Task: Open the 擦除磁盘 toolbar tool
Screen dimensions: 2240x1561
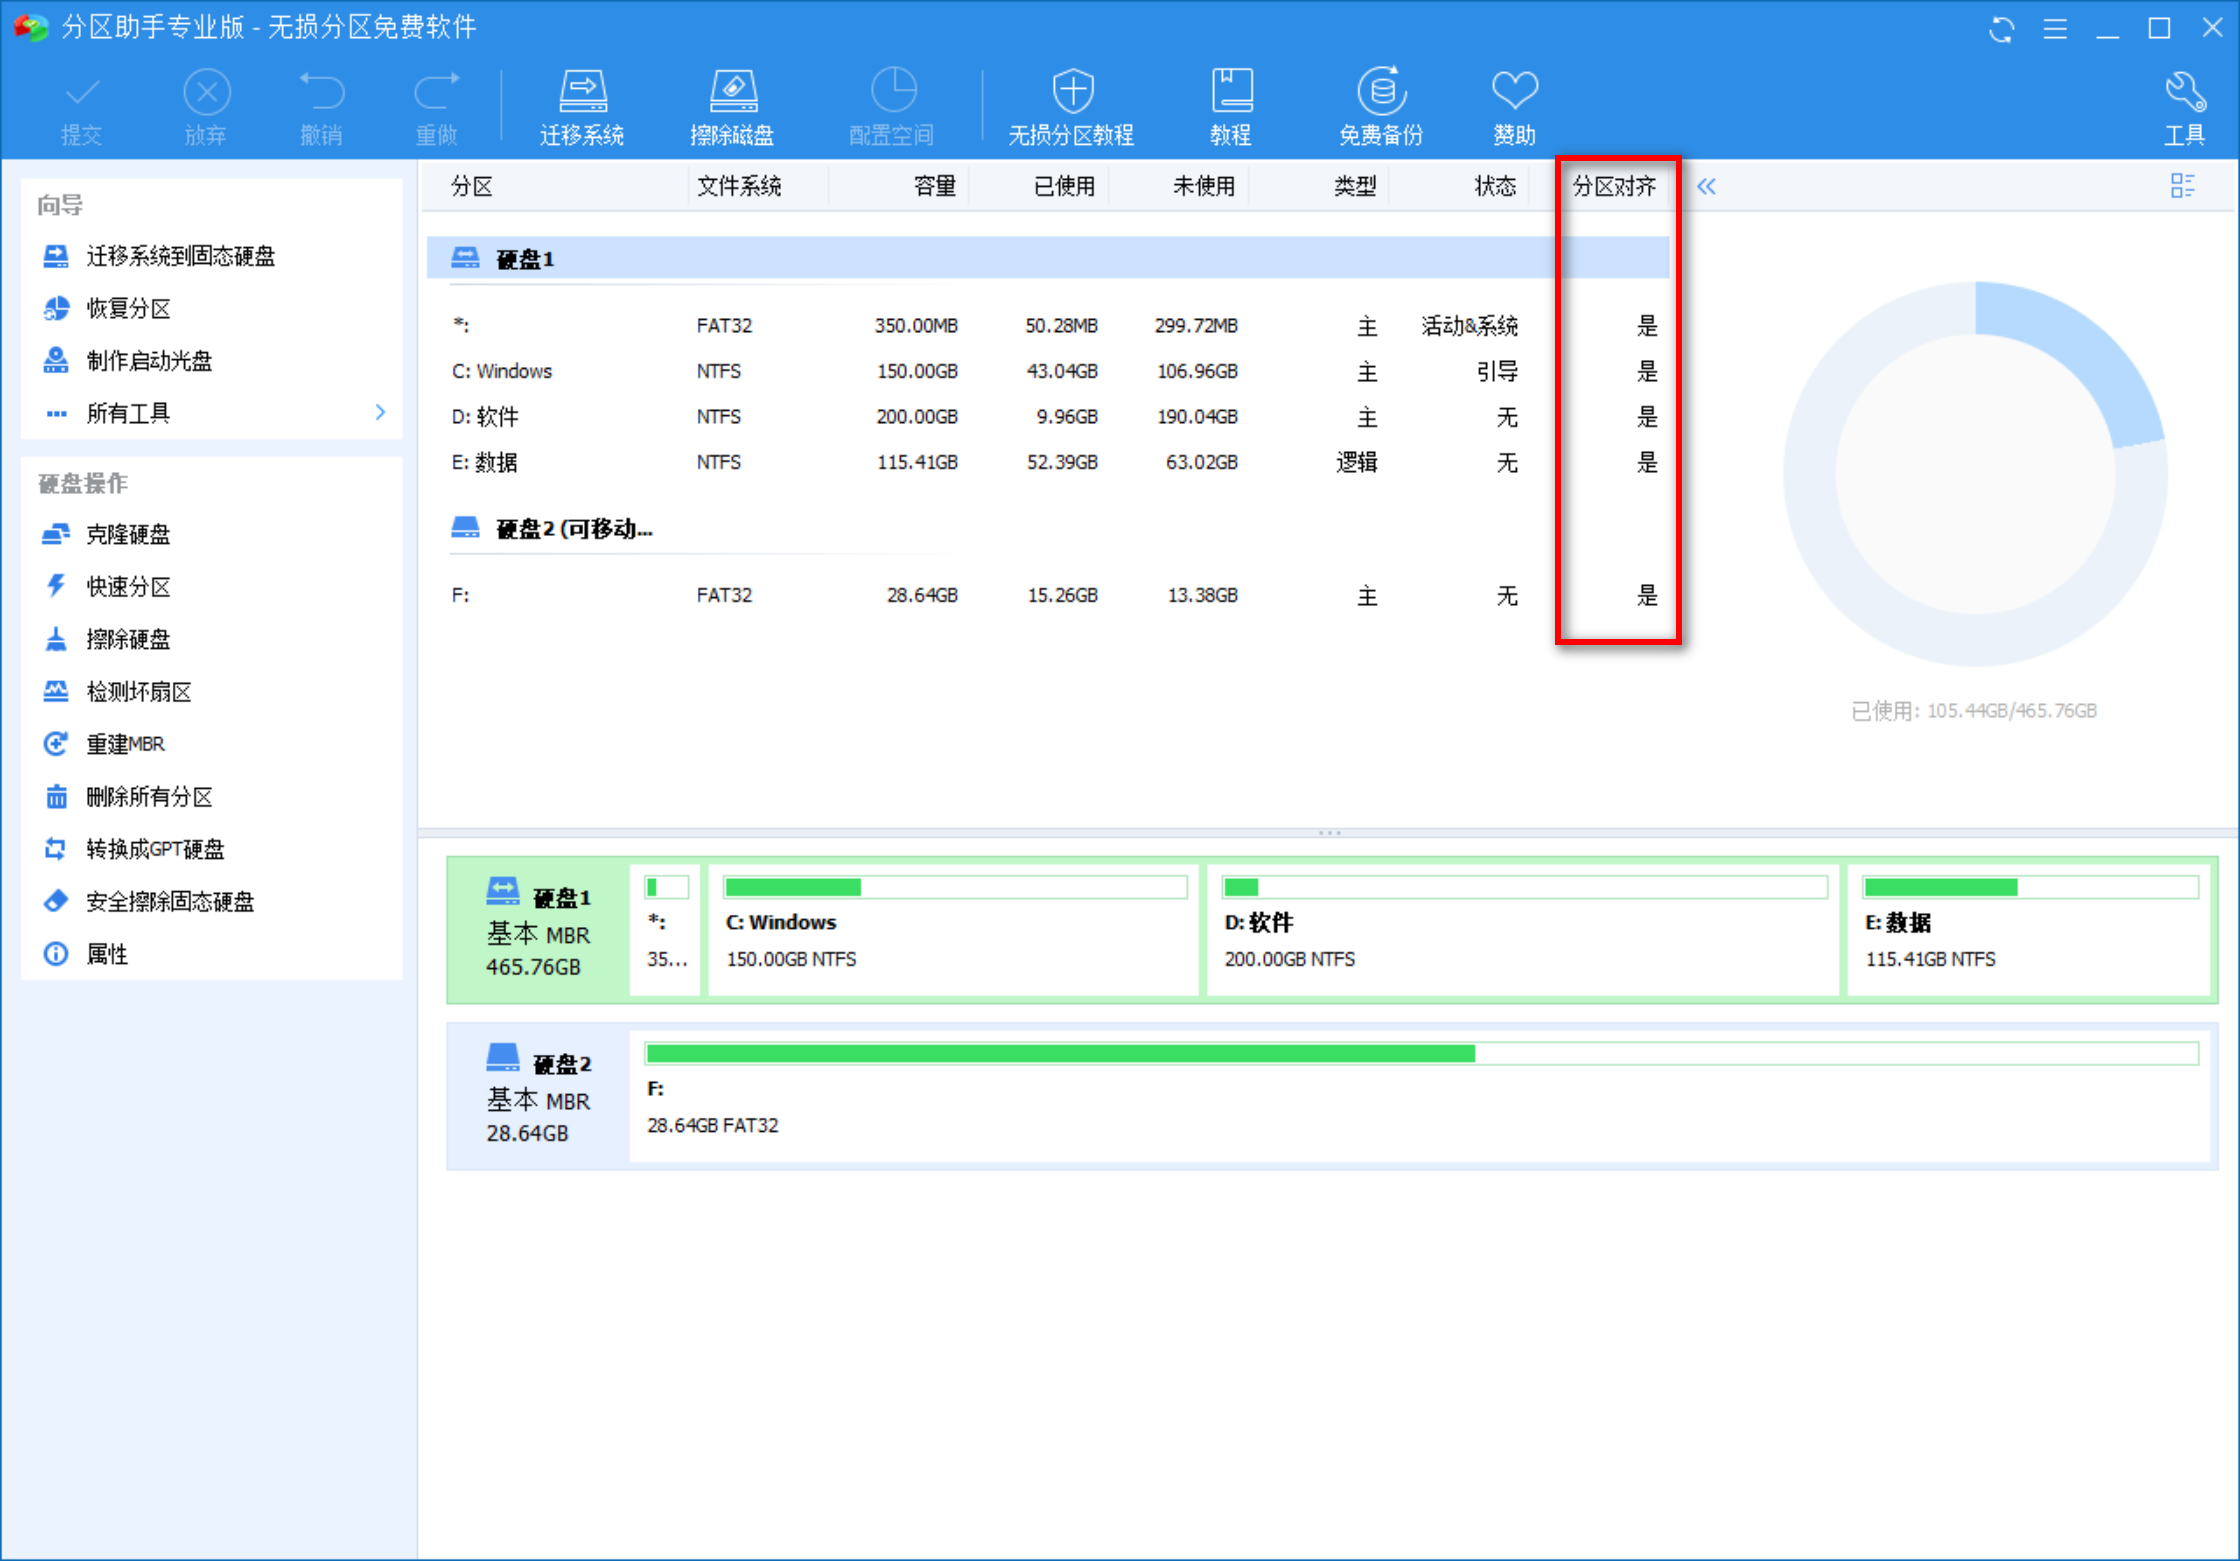Action: [732, 108]
